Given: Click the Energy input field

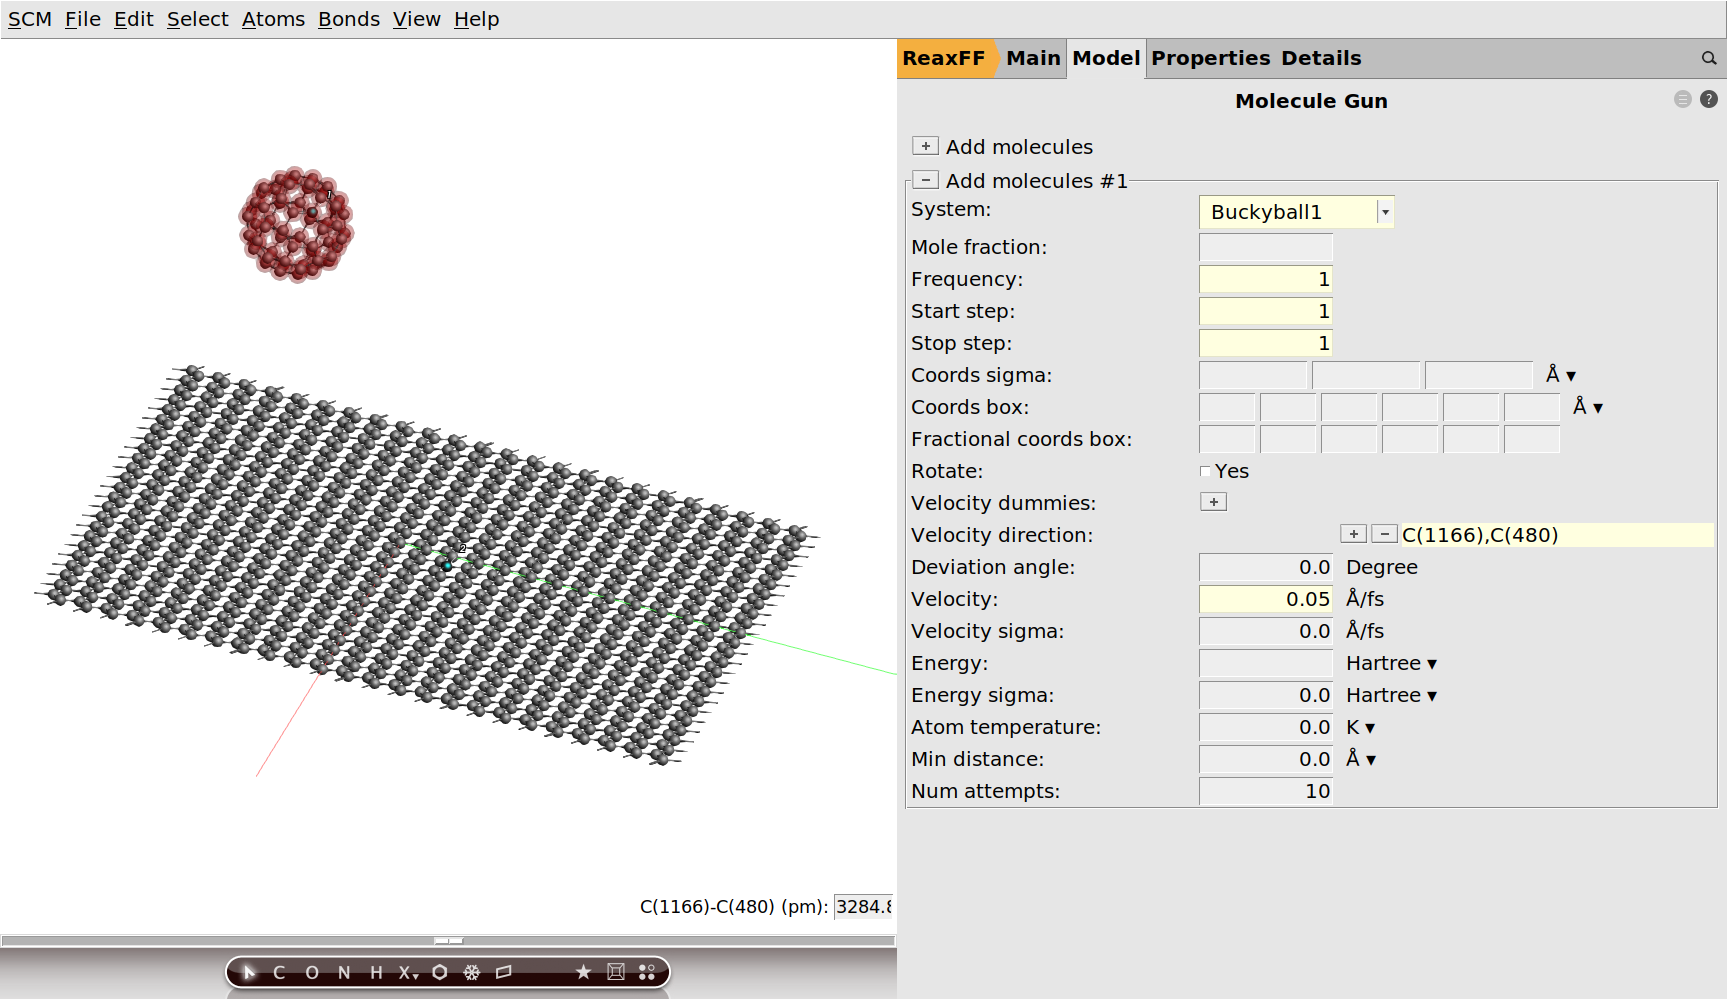Looking at the screenshot, I should click(x=1266, y=663).
